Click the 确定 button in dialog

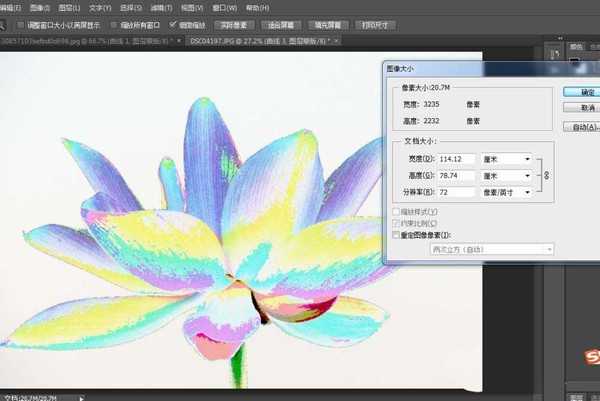click(x=580, y=91)
